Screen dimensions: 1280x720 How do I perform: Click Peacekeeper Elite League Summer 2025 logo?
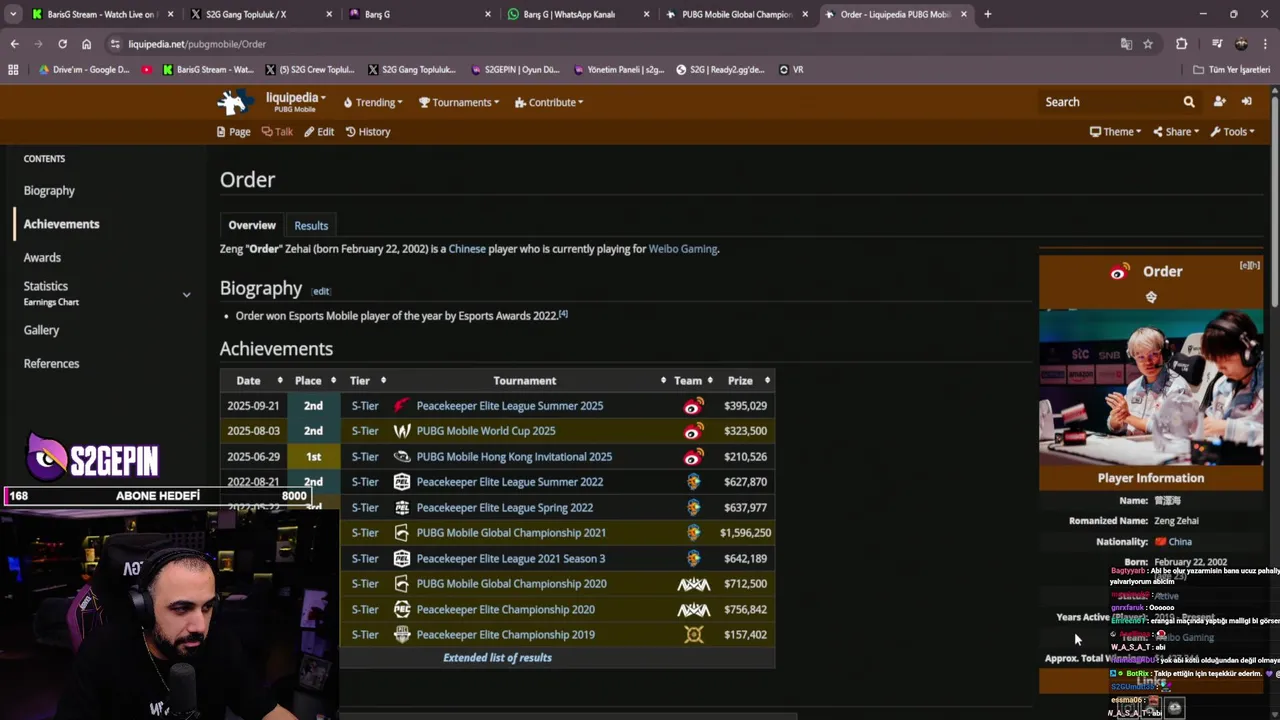(x=401, y=406)
